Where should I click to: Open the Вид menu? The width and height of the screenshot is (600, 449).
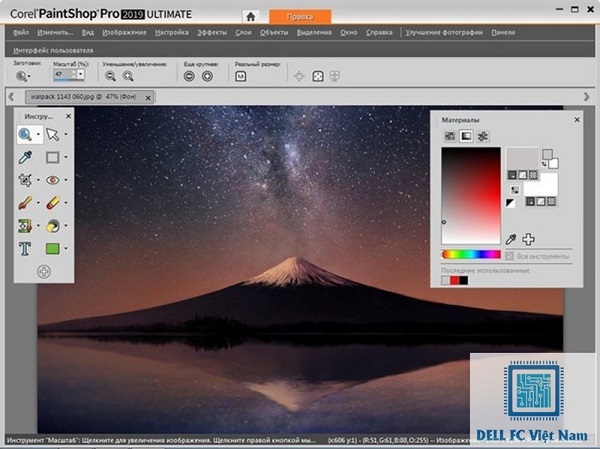[x=88, y=33]
